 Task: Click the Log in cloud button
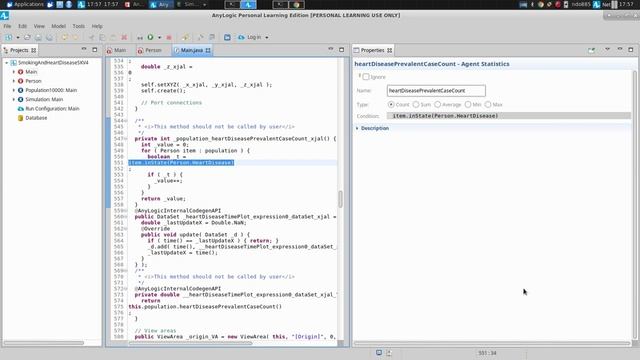[249, 37]
